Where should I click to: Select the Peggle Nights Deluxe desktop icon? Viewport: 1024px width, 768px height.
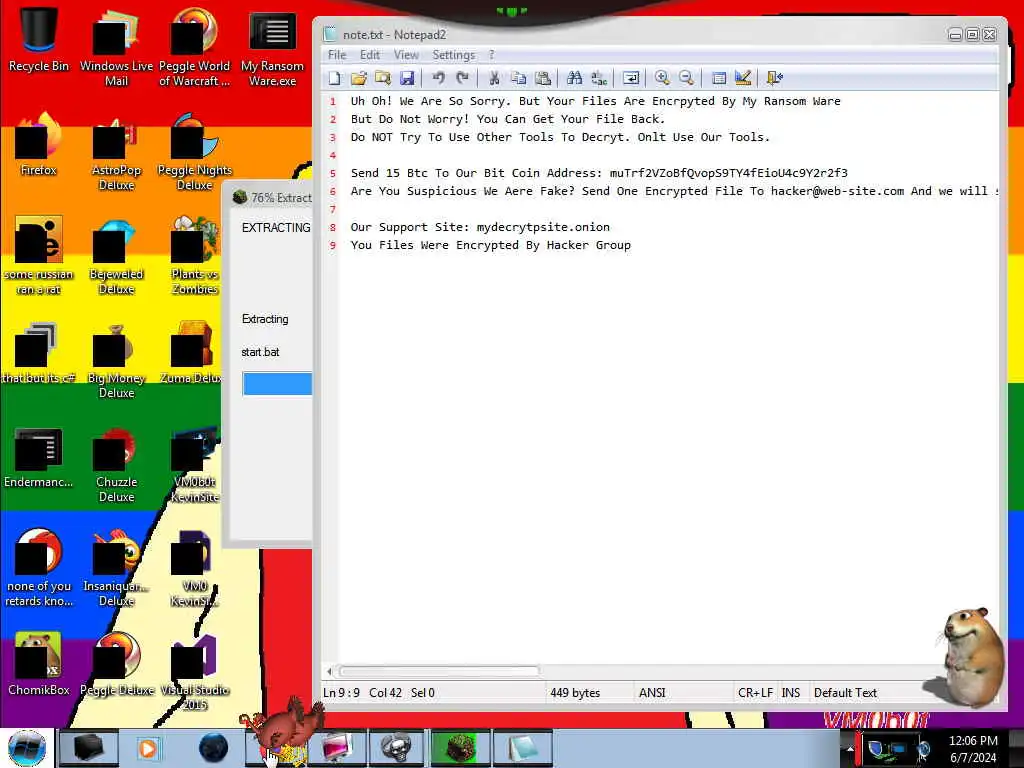195,152
